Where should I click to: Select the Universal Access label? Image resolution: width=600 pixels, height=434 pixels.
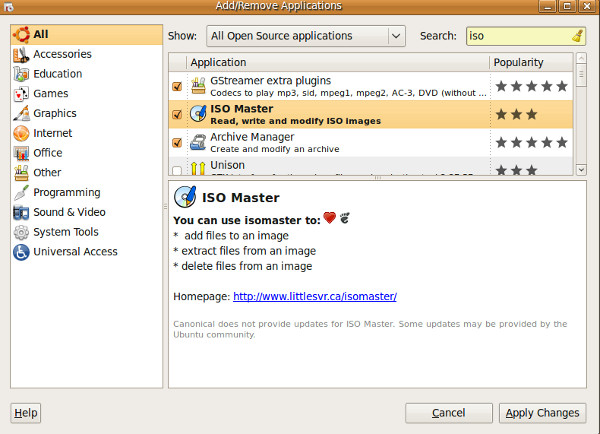pyautogui.click(x=75, y=252)
